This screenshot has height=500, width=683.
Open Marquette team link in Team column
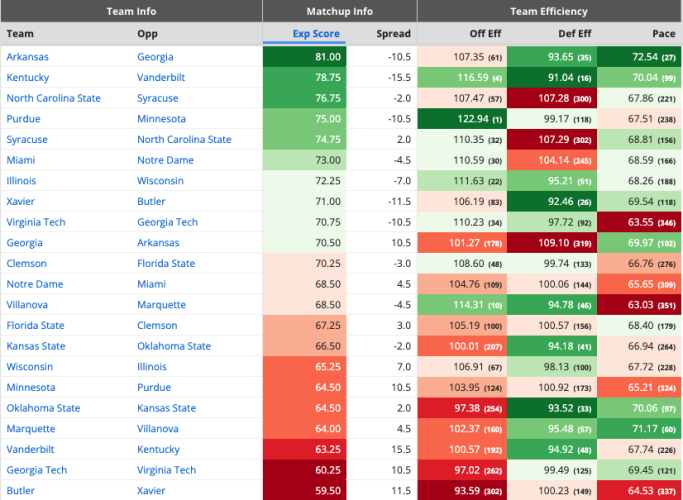tap(31, 429)
